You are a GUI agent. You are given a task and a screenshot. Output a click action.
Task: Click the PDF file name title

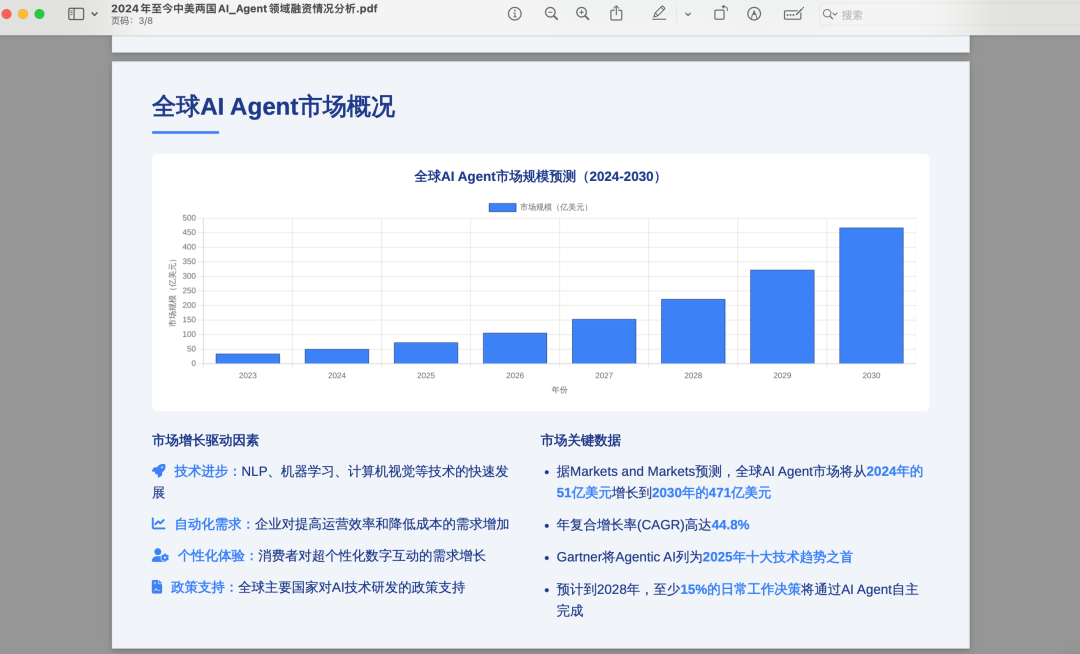pyautogui.click(x=245, y=9)
